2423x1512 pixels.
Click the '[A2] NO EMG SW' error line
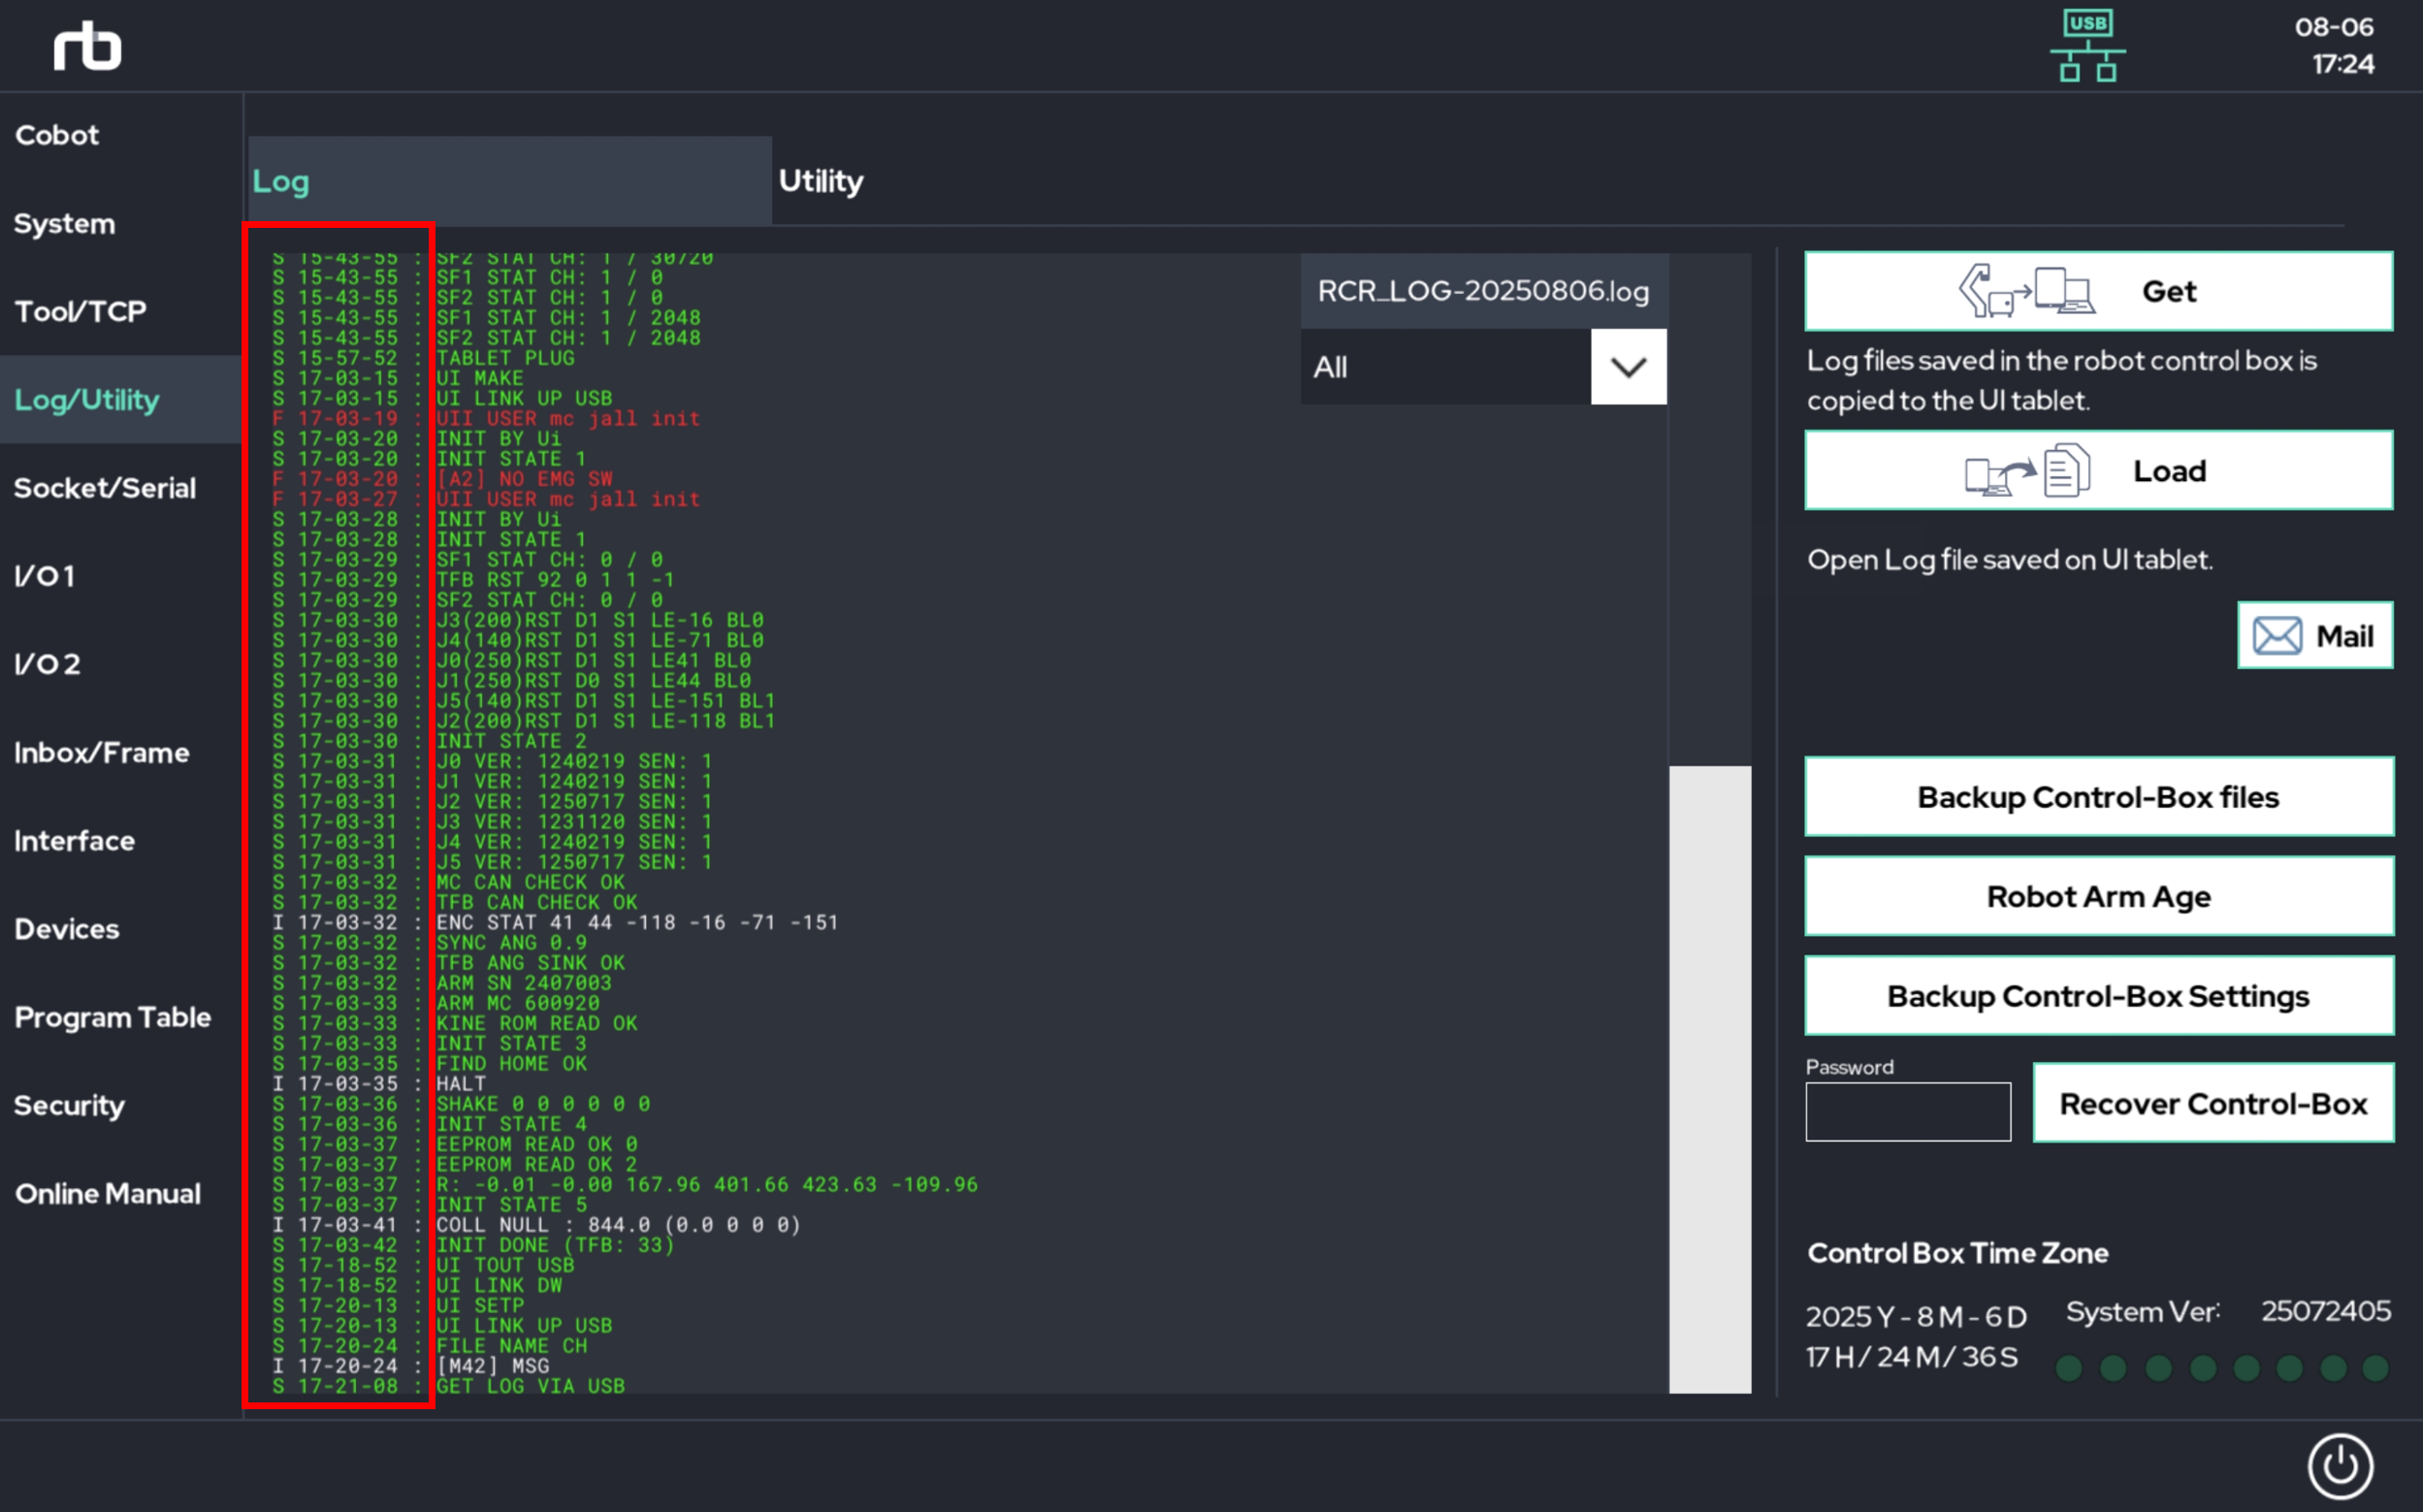(442, 479)
